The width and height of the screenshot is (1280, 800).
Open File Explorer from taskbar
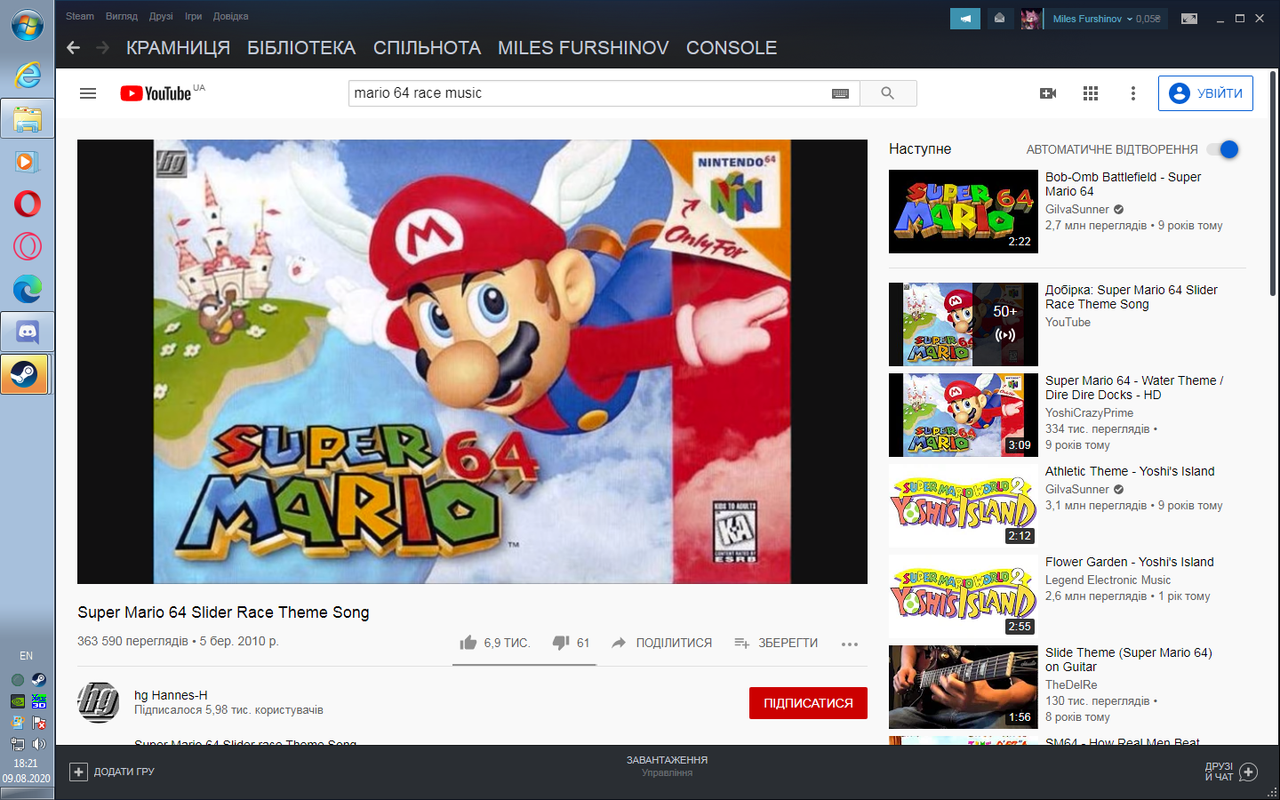click(x=27, y=118)
